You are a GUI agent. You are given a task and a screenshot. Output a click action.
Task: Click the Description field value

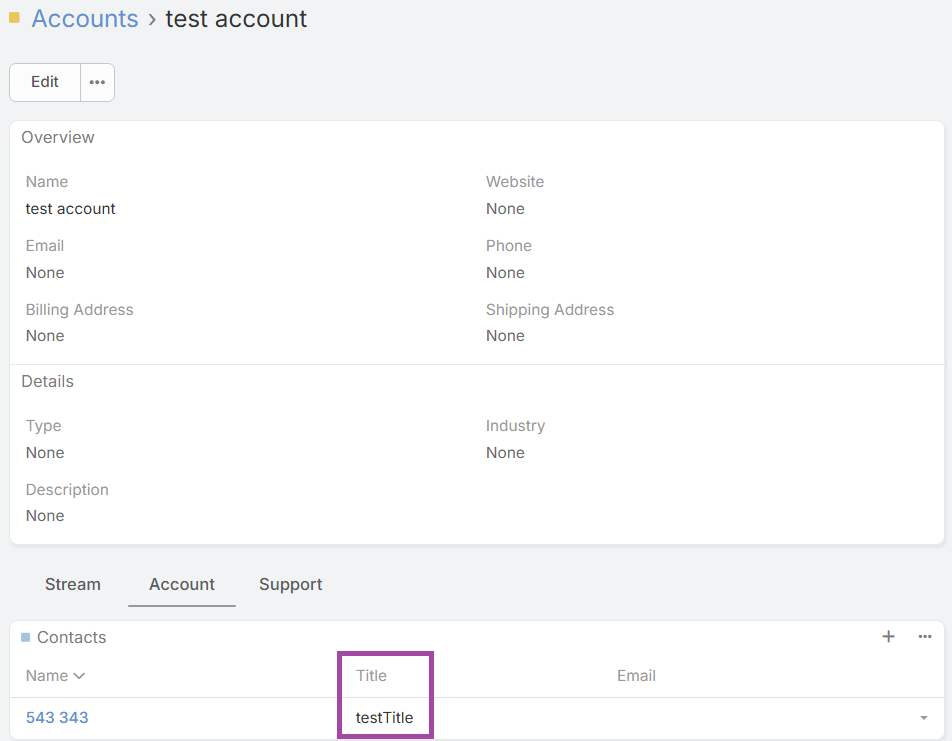[x=45, y=516]
